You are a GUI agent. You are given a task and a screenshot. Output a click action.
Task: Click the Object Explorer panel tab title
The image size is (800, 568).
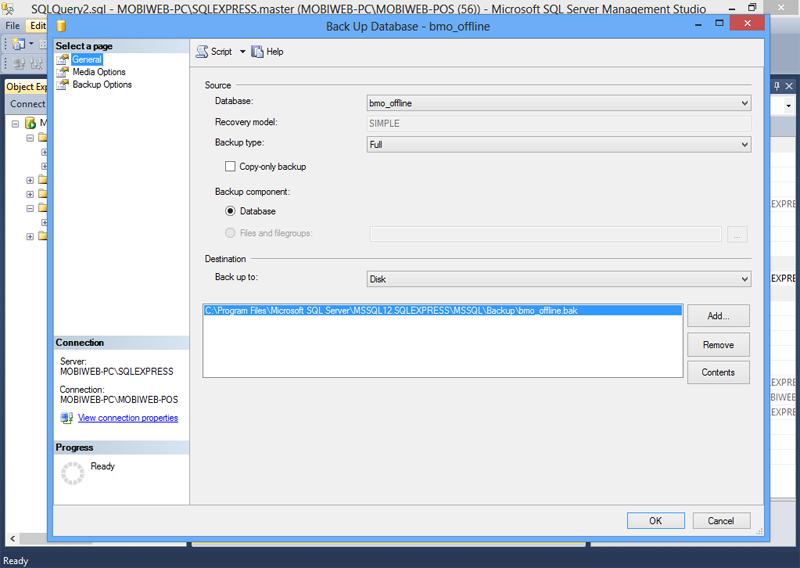[x=27, y=87]
